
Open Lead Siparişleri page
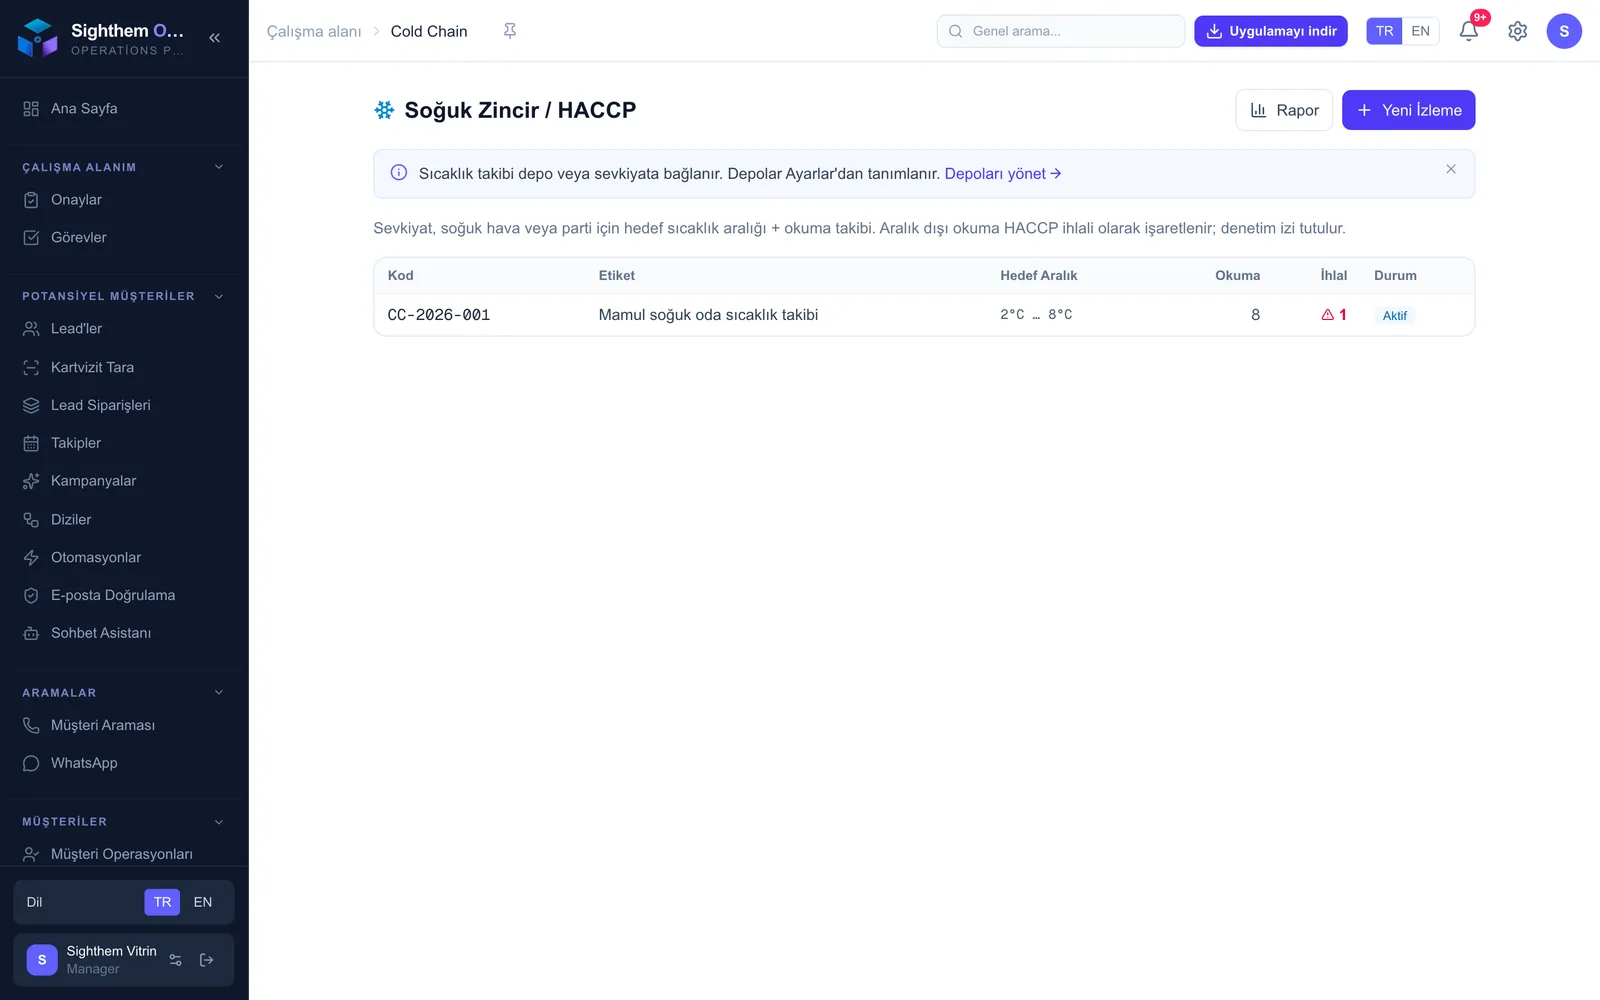(x=124, y=405)
